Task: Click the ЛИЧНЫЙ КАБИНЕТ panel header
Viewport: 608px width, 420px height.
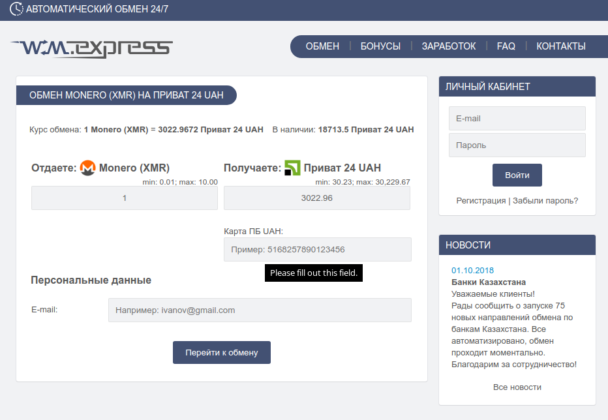Action: 517,86
